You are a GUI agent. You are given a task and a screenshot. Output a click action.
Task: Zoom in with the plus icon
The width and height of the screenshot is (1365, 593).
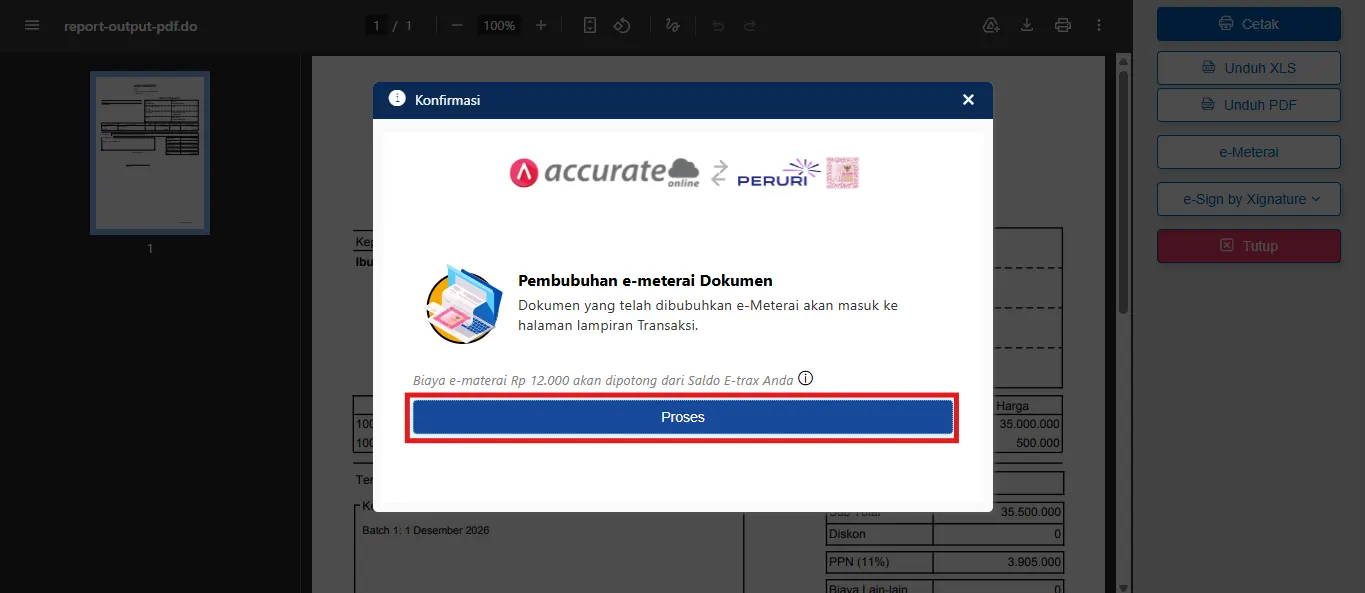coord(541,25)
